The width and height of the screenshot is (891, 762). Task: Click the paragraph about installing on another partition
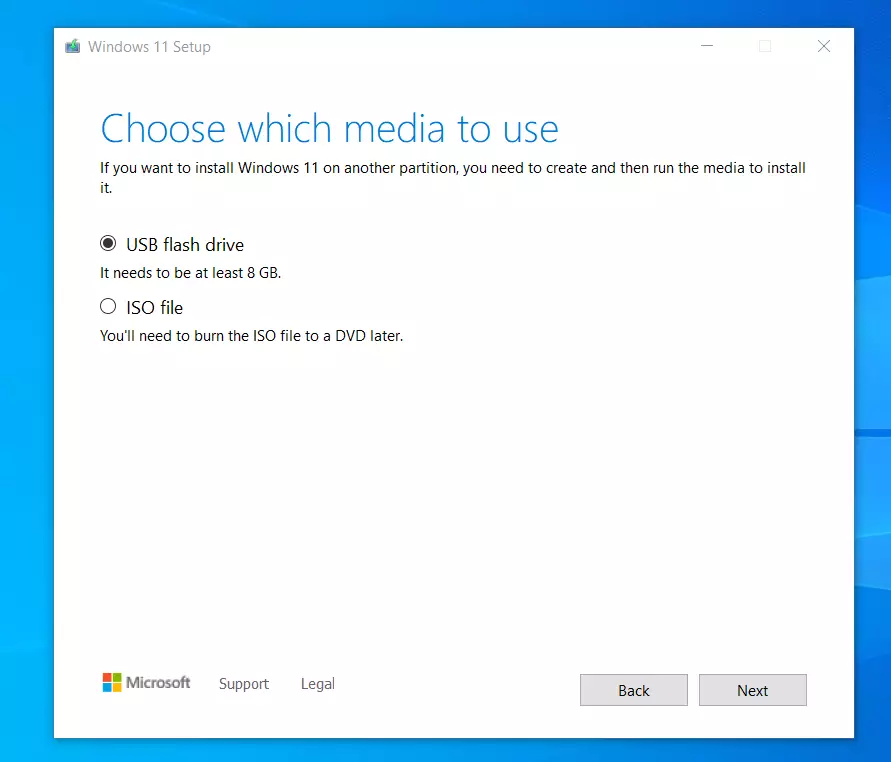click(x=453, y=177)
